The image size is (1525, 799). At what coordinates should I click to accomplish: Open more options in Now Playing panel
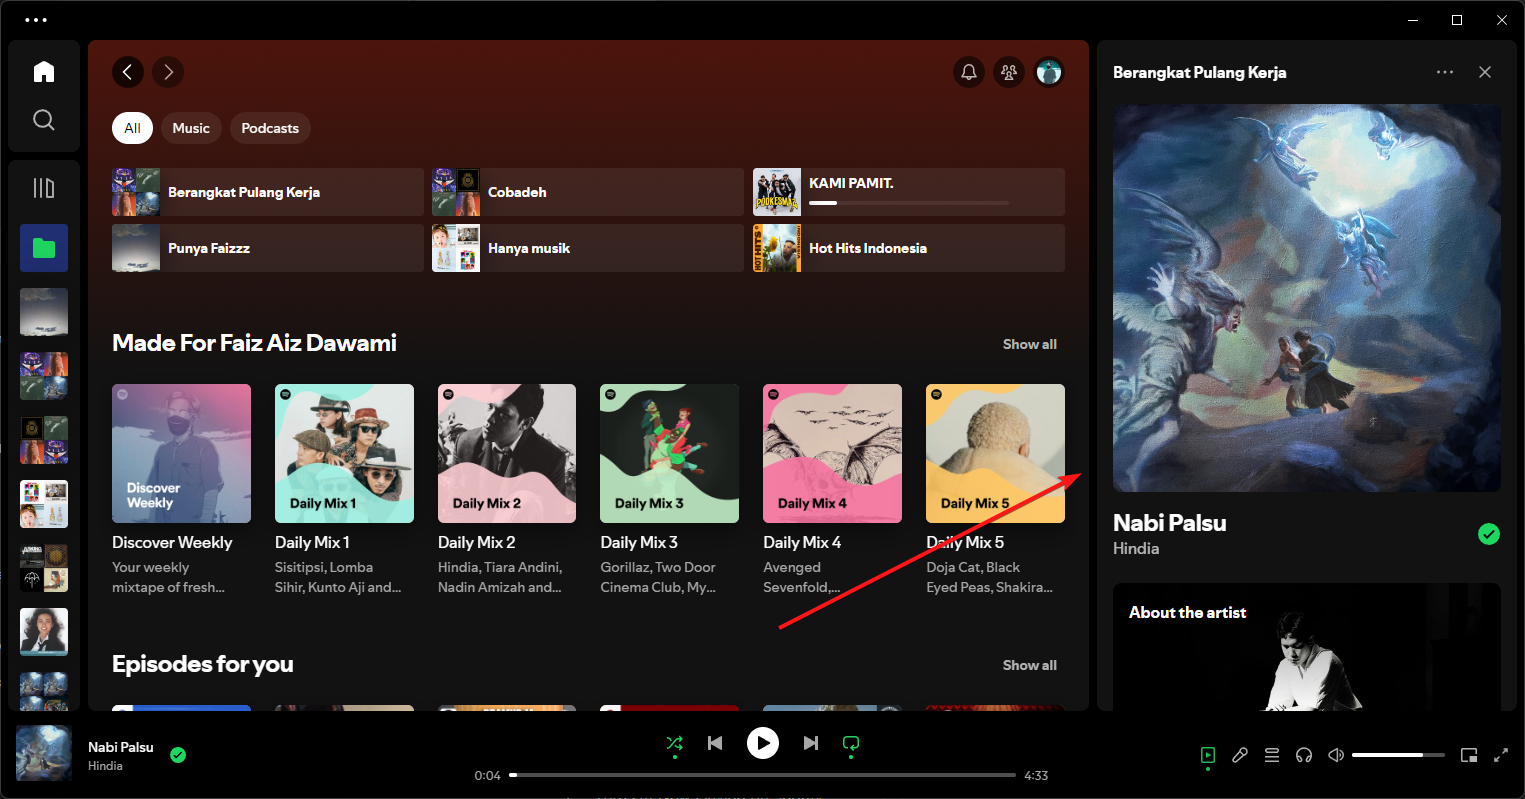1445,72
